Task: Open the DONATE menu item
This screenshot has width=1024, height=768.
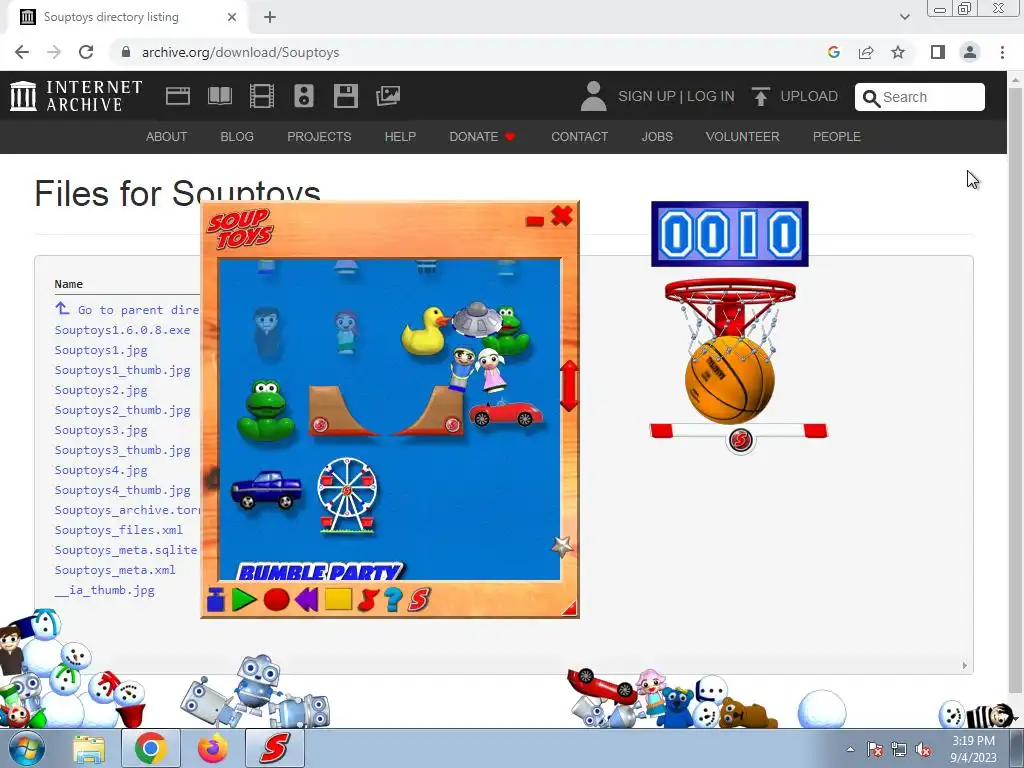Action: pyautogui.click(x=482, y=136)
